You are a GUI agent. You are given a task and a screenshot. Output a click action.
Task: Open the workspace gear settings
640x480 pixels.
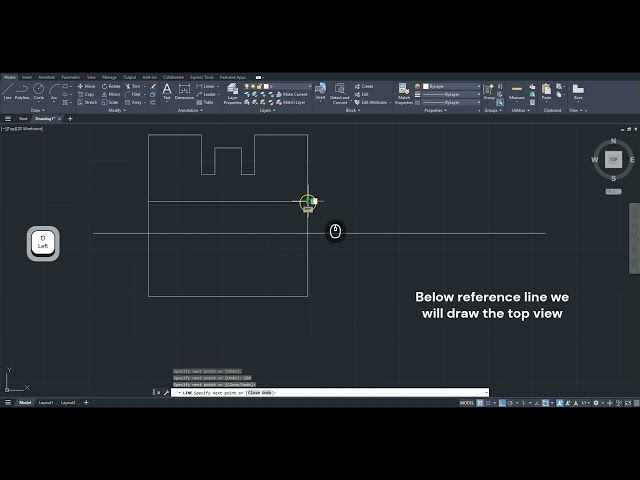596,403
